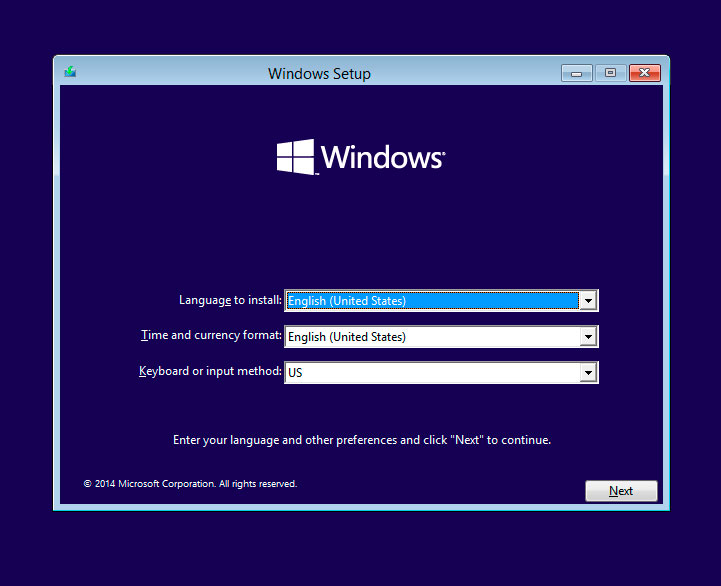Click the large Windows wordmark text
This screenshot has height=586, width=721.
[382, 158]
